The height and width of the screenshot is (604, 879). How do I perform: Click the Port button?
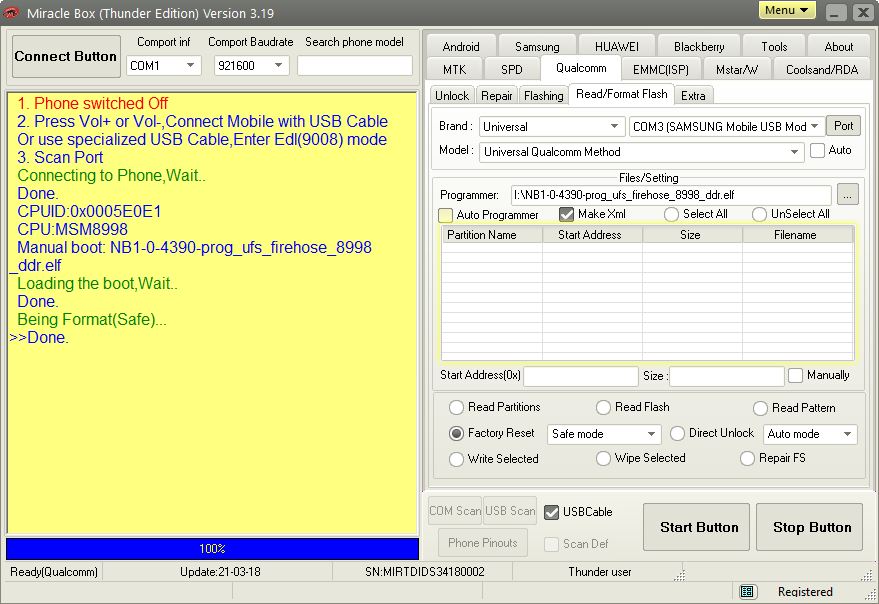(x=843, y=126)
